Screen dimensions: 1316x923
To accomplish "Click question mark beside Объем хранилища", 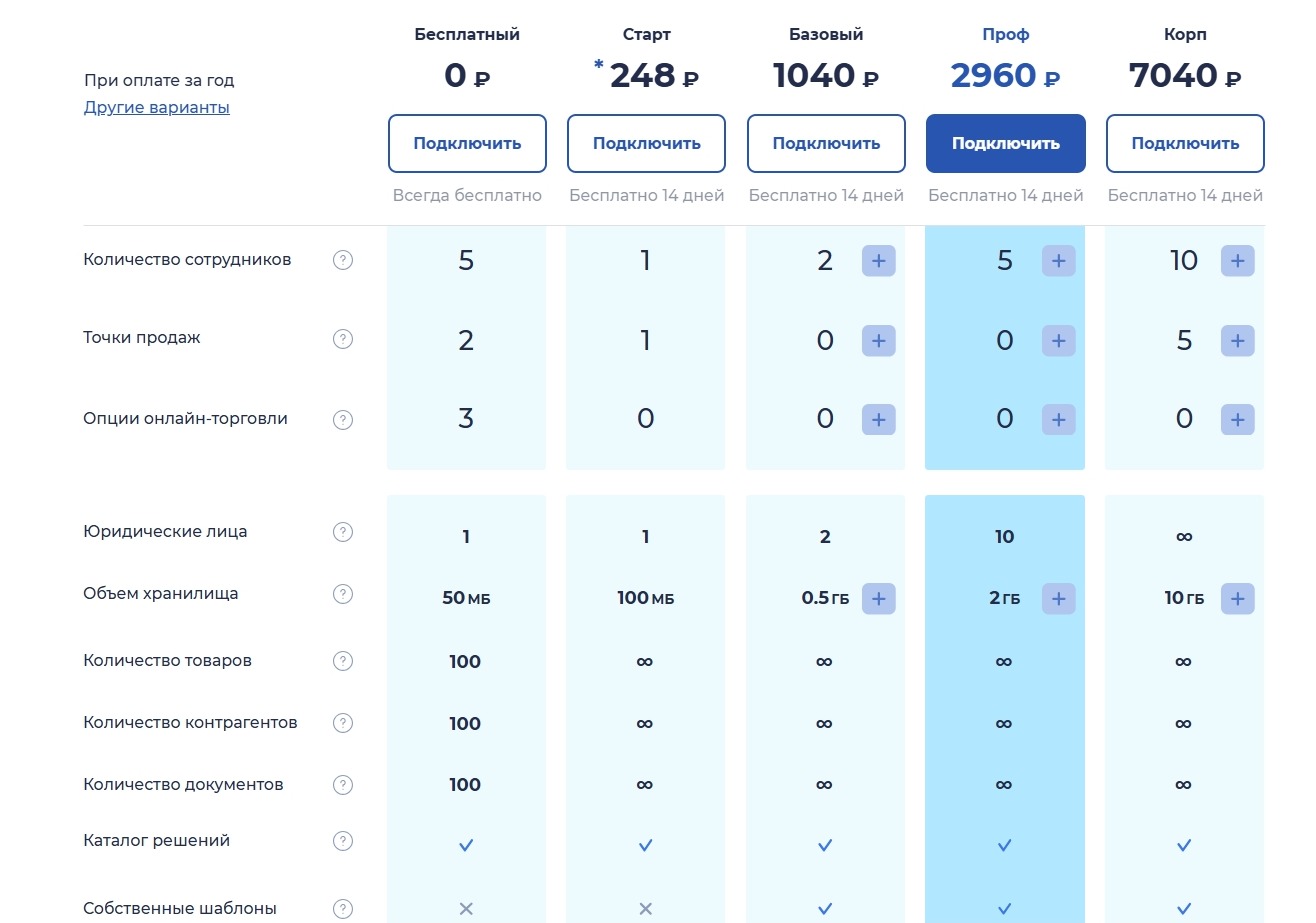I will coord(343,595).
